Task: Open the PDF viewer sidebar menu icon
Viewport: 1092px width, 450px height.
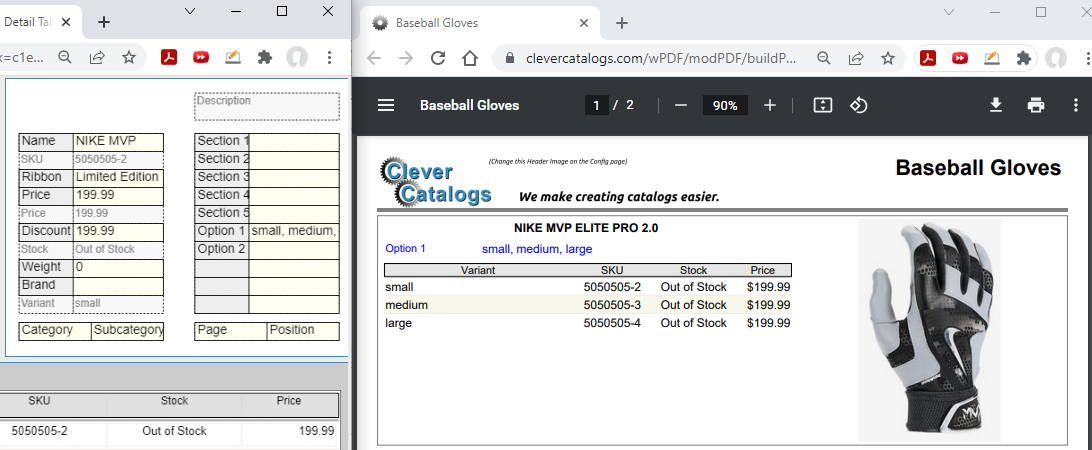Action: 386,105
